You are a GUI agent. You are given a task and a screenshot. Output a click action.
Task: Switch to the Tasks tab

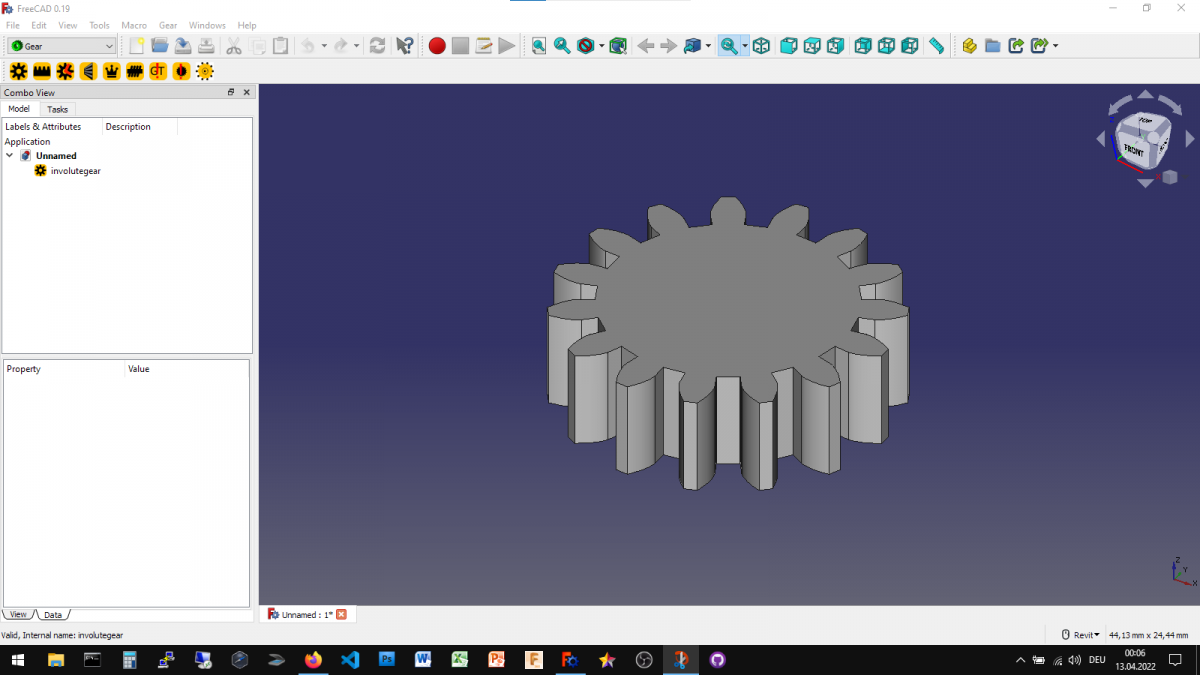[x=57, y=108]
